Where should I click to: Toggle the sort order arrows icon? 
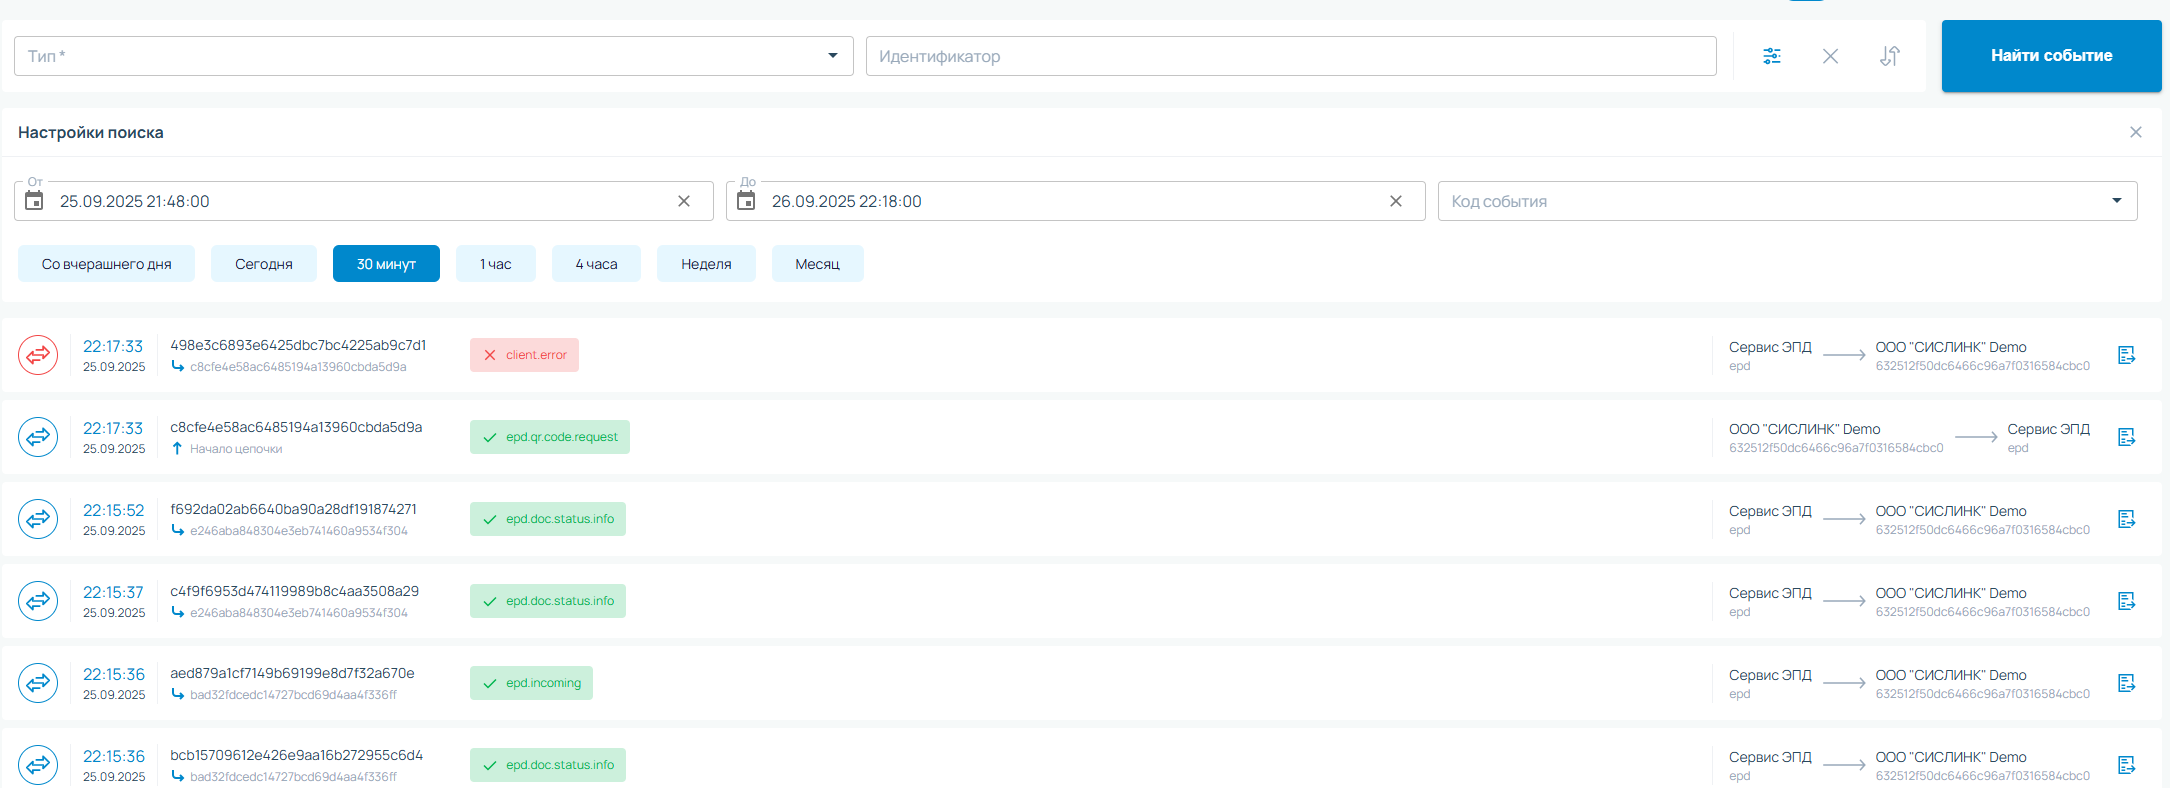coord(1889,56)
